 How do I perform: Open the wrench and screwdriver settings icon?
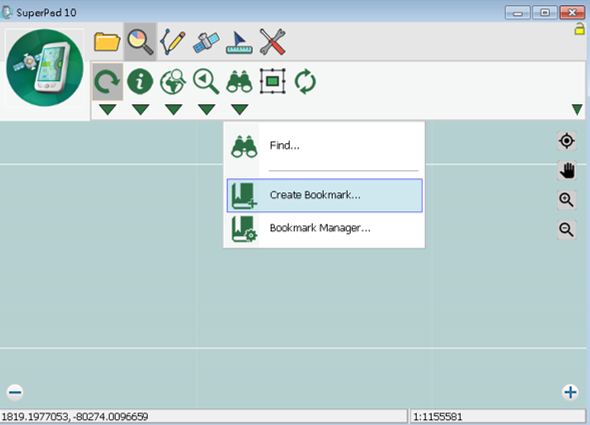pyautogui.click(x=272, y=42)
